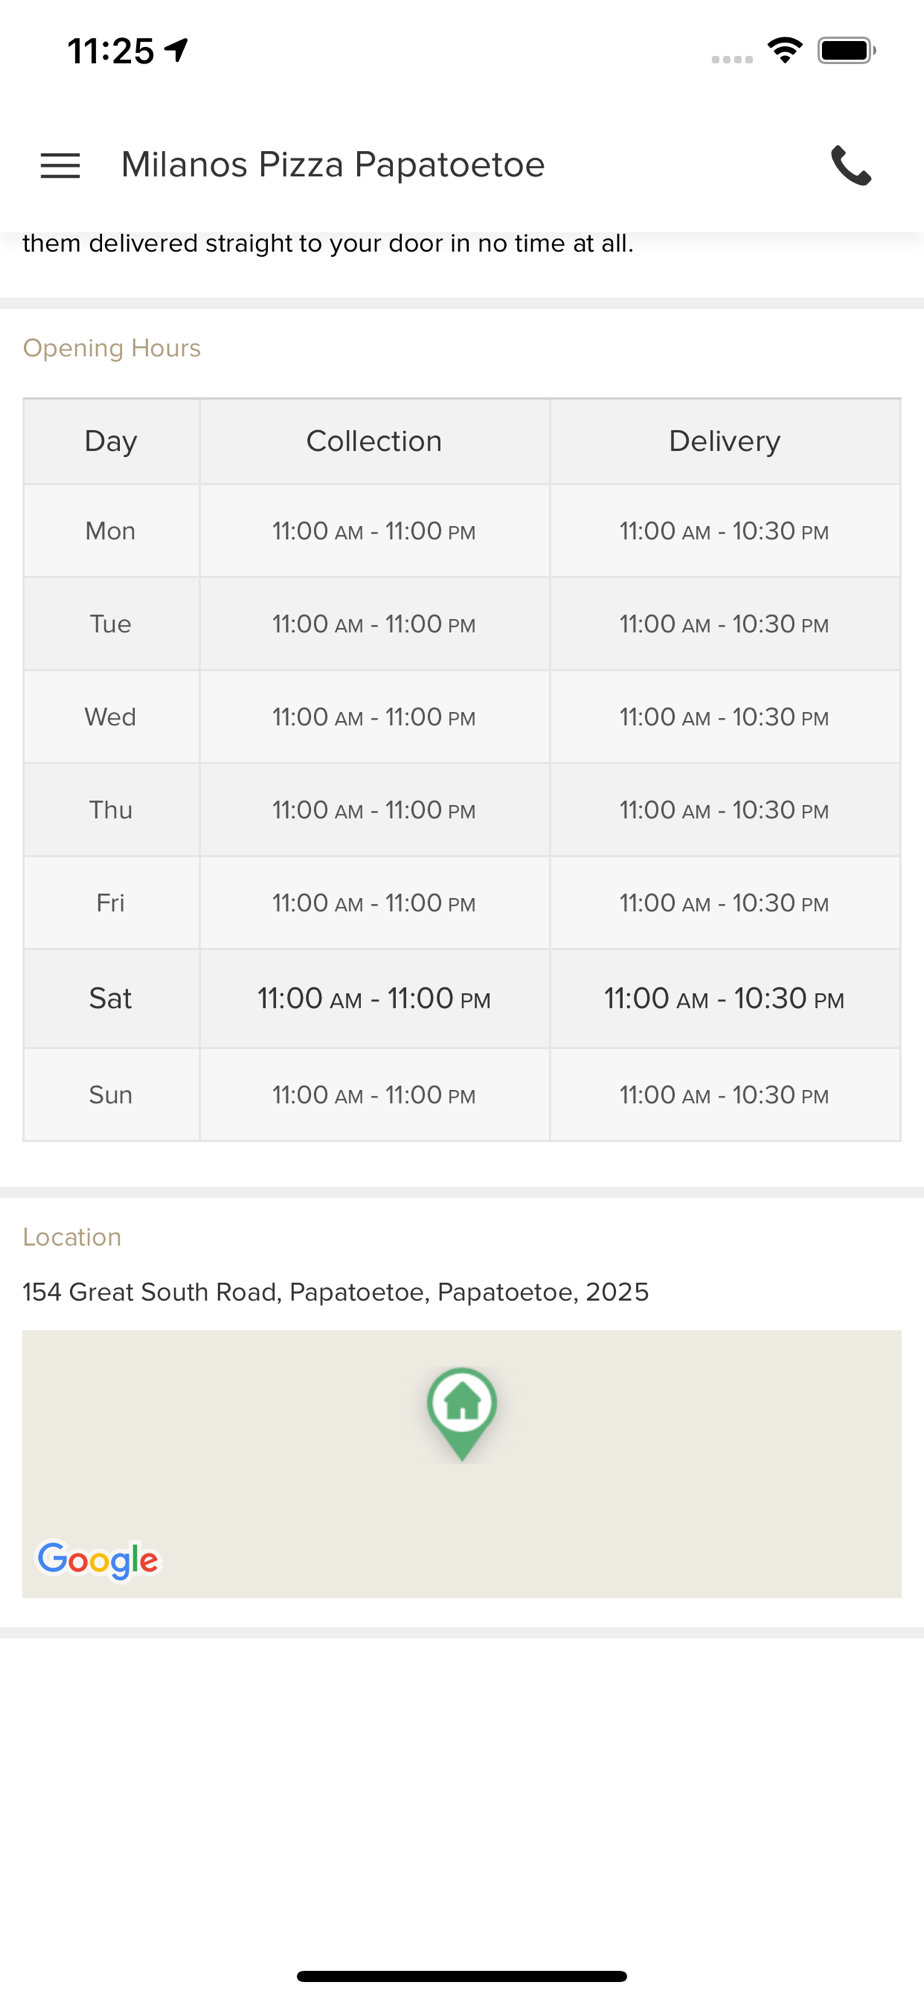Select the Collection column header
The height and width of the screenshot is (2000, 924).
tap(374, 441)
